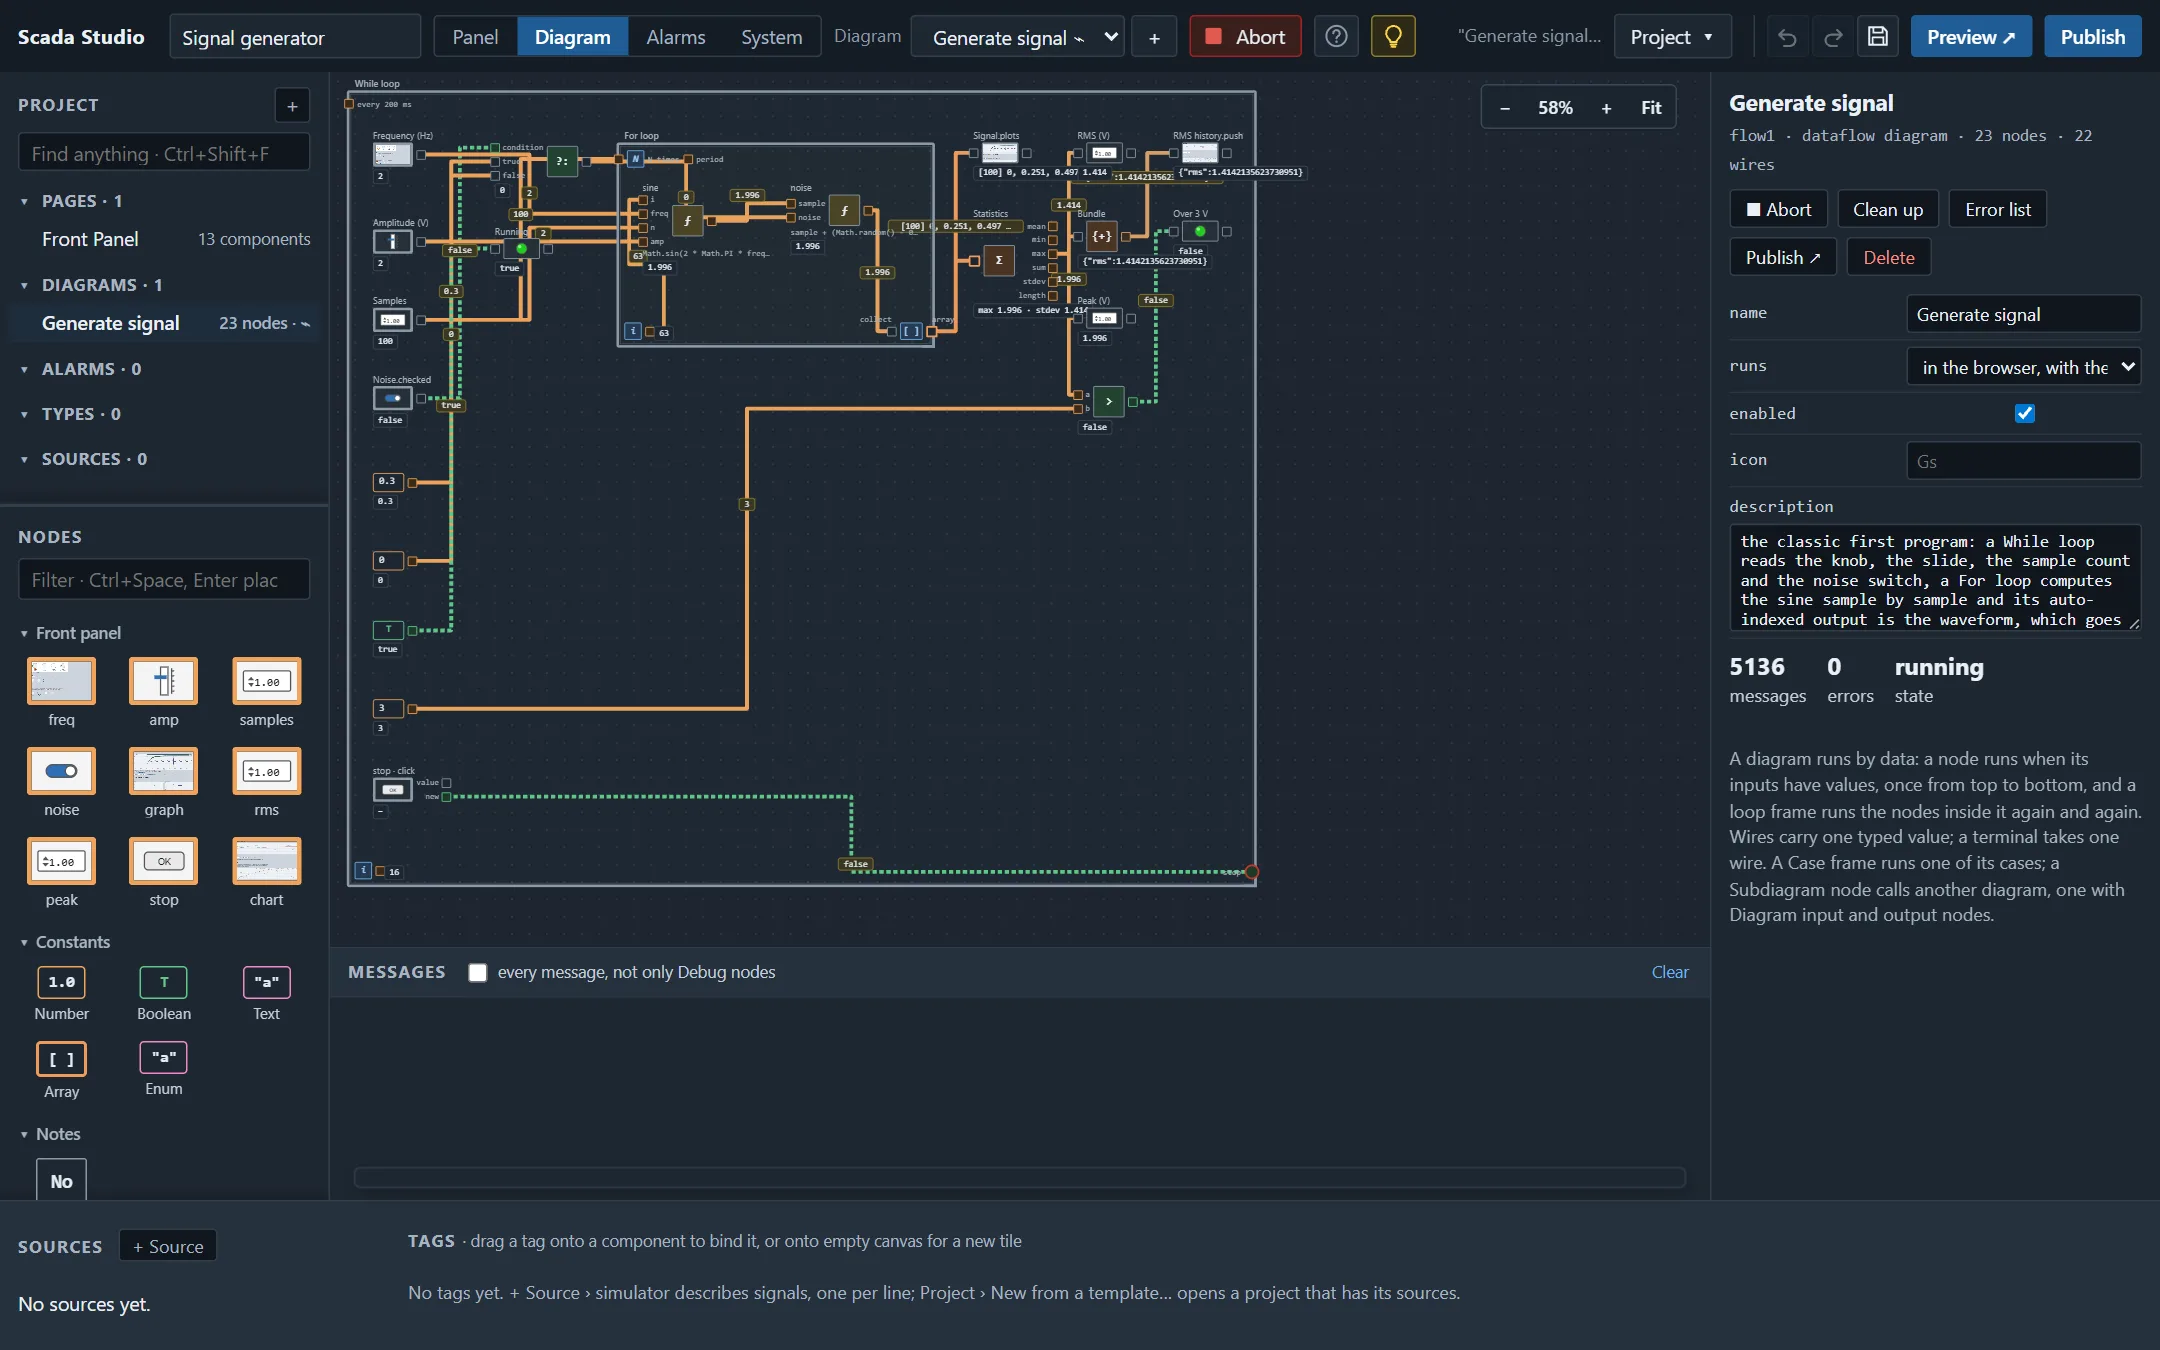This screenshot has height=1350, width=2160.
Task: Switch to the Panel tab
Action: coord(475,37)
